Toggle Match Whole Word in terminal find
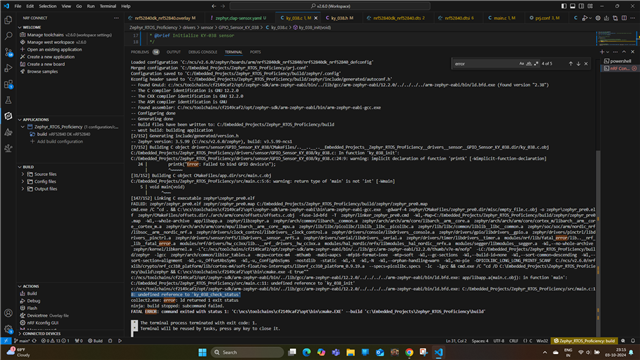 [529, 64]
